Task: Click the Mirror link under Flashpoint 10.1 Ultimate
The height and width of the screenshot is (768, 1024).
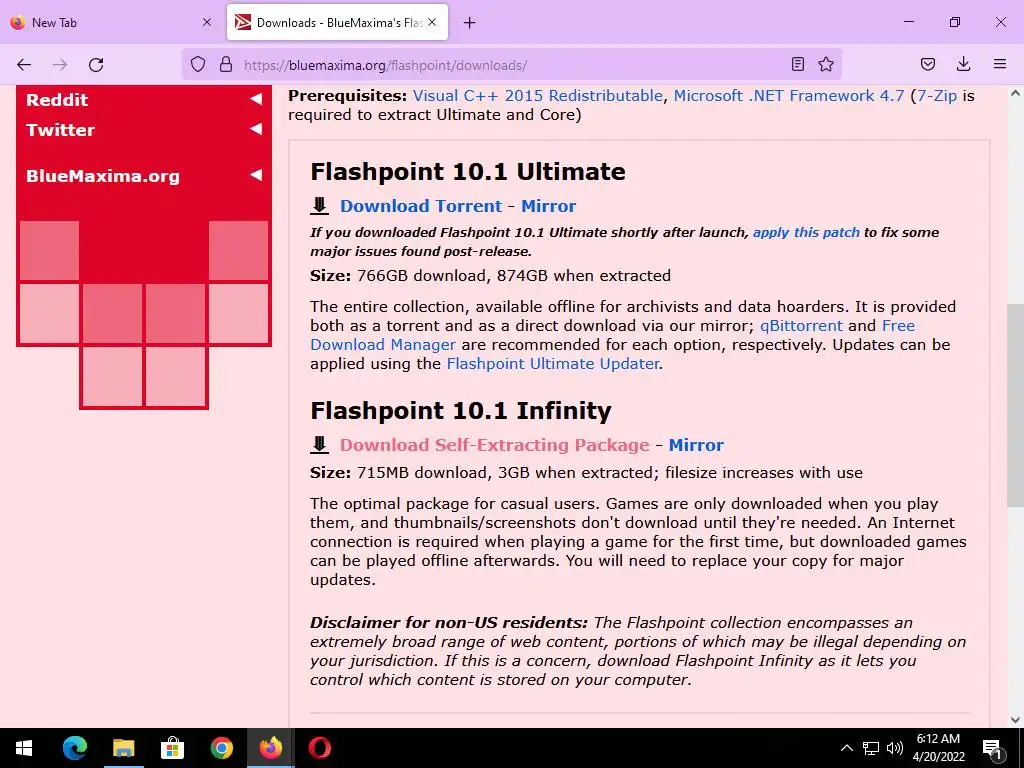Action: click(549, 206)
